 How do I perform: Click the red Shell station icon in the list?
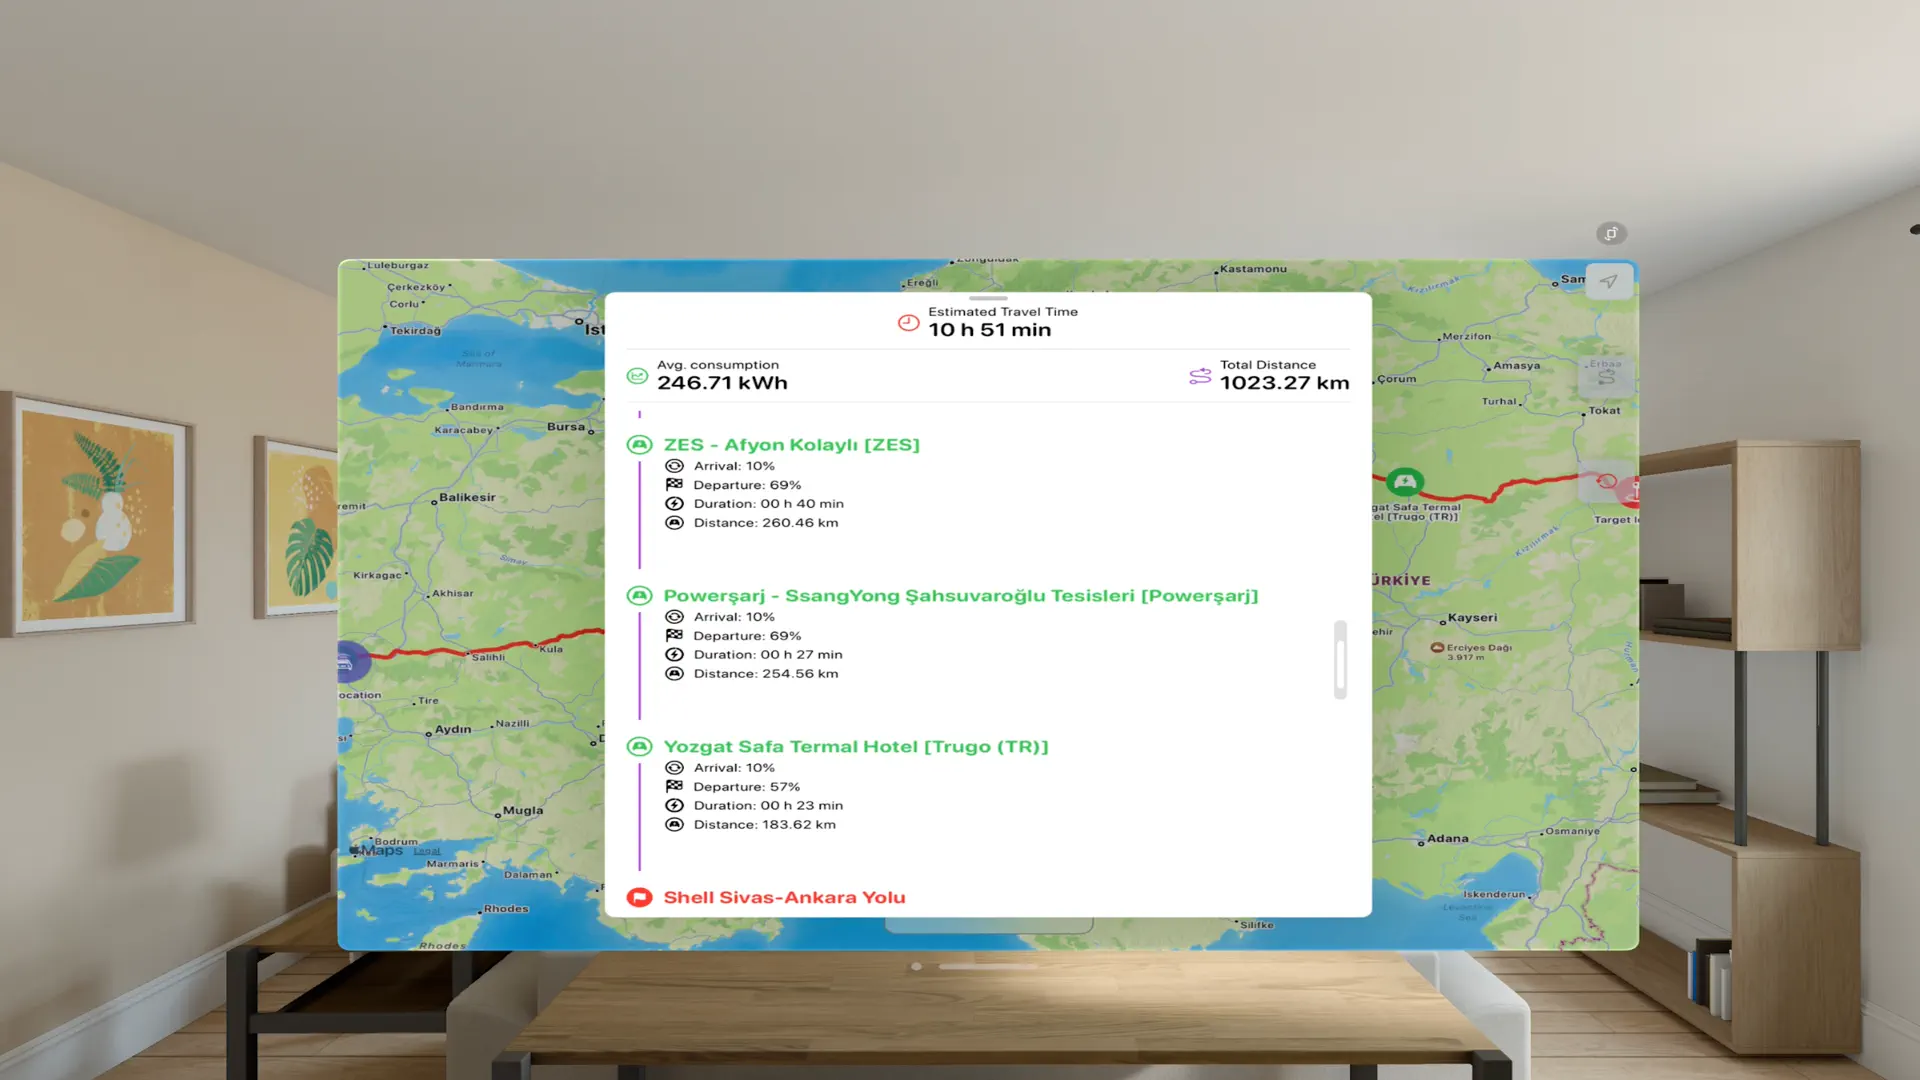pyautogui.click(x=640, y=897)
